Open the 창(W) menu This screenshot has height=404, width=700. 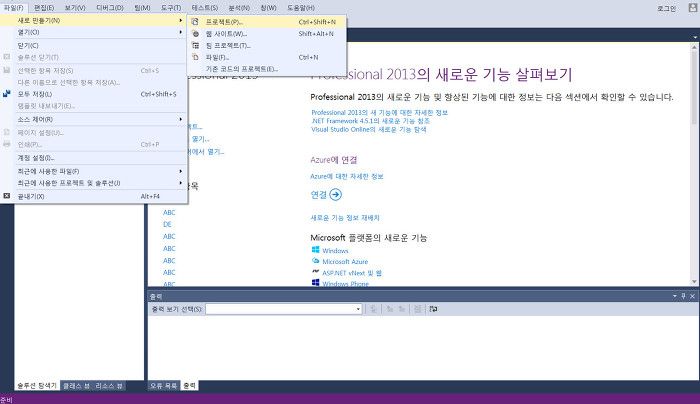coord(268,8)
